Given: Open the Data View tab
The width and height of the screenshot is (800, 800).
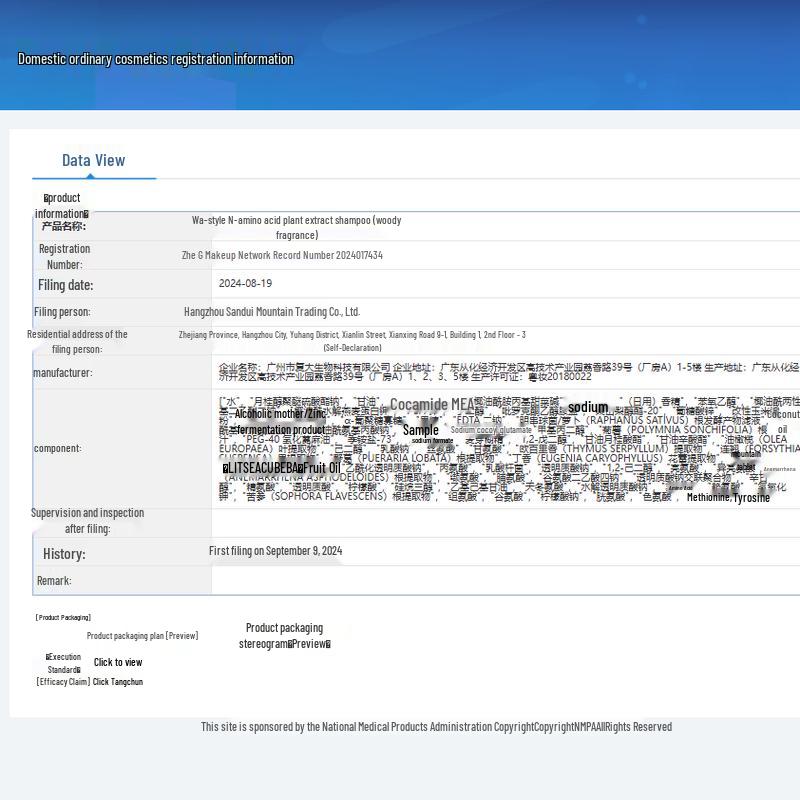Looking at the screenshot, I should tap(93, 160).
